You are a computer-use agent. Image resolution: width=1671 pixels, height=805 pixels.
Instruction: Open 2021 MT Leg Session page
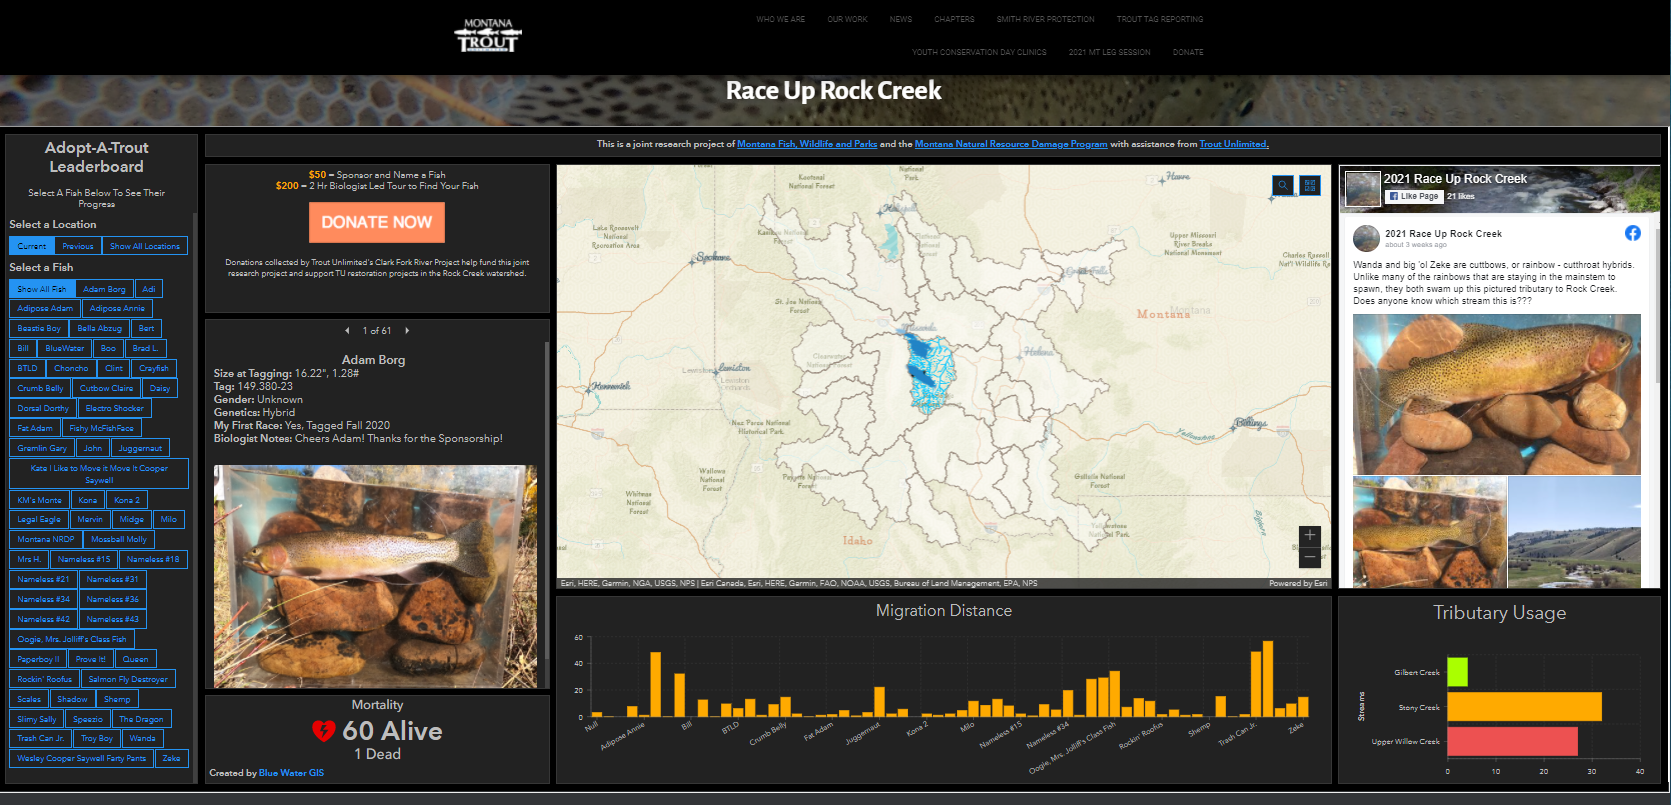(1110, 52)
